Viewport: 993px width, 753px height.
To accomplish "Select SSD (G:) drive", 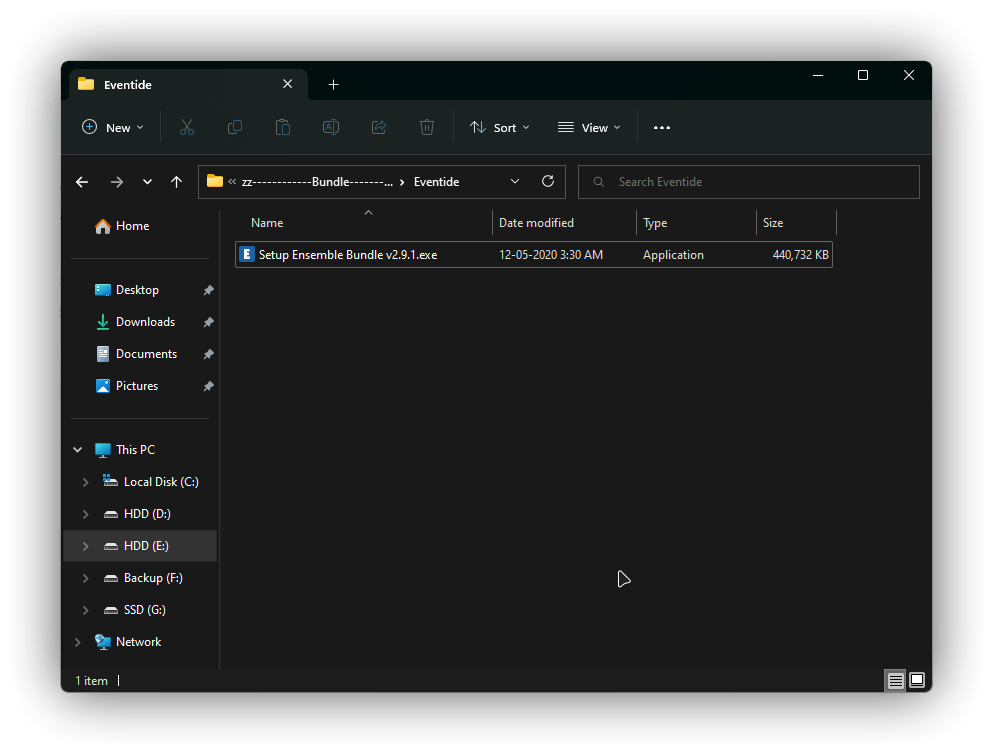I will 134,610.
